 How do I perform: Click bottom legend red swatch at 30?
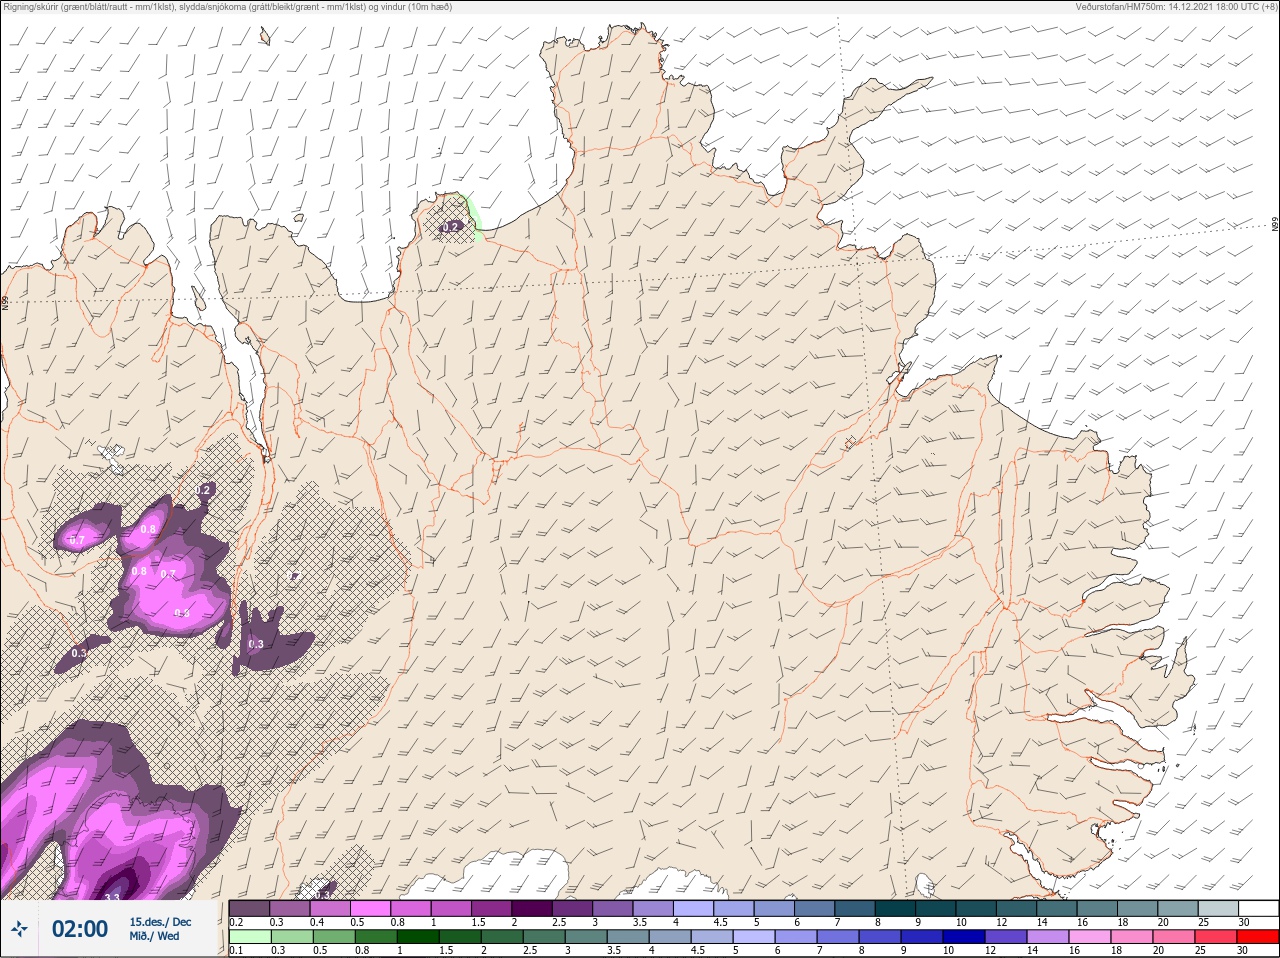[1257, 937]
